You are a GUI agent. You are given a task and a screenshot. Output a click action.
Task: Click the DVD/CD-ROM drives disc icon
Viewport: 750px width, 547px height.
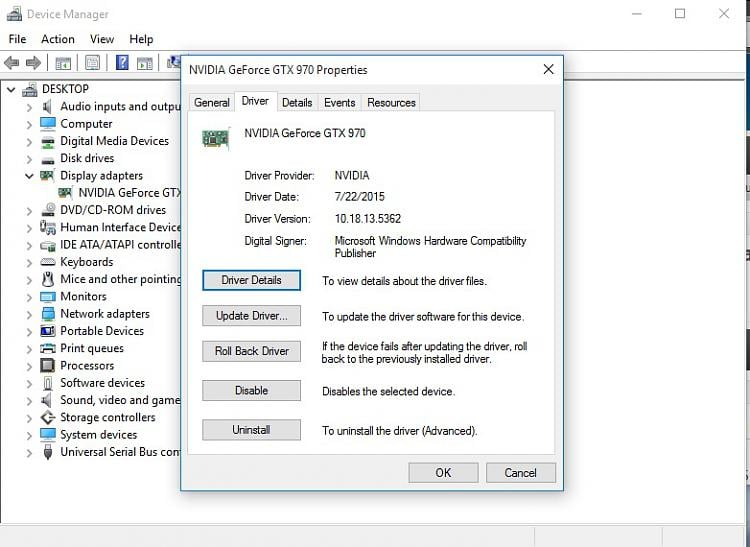pyautogui.click(x=48, y=210)
